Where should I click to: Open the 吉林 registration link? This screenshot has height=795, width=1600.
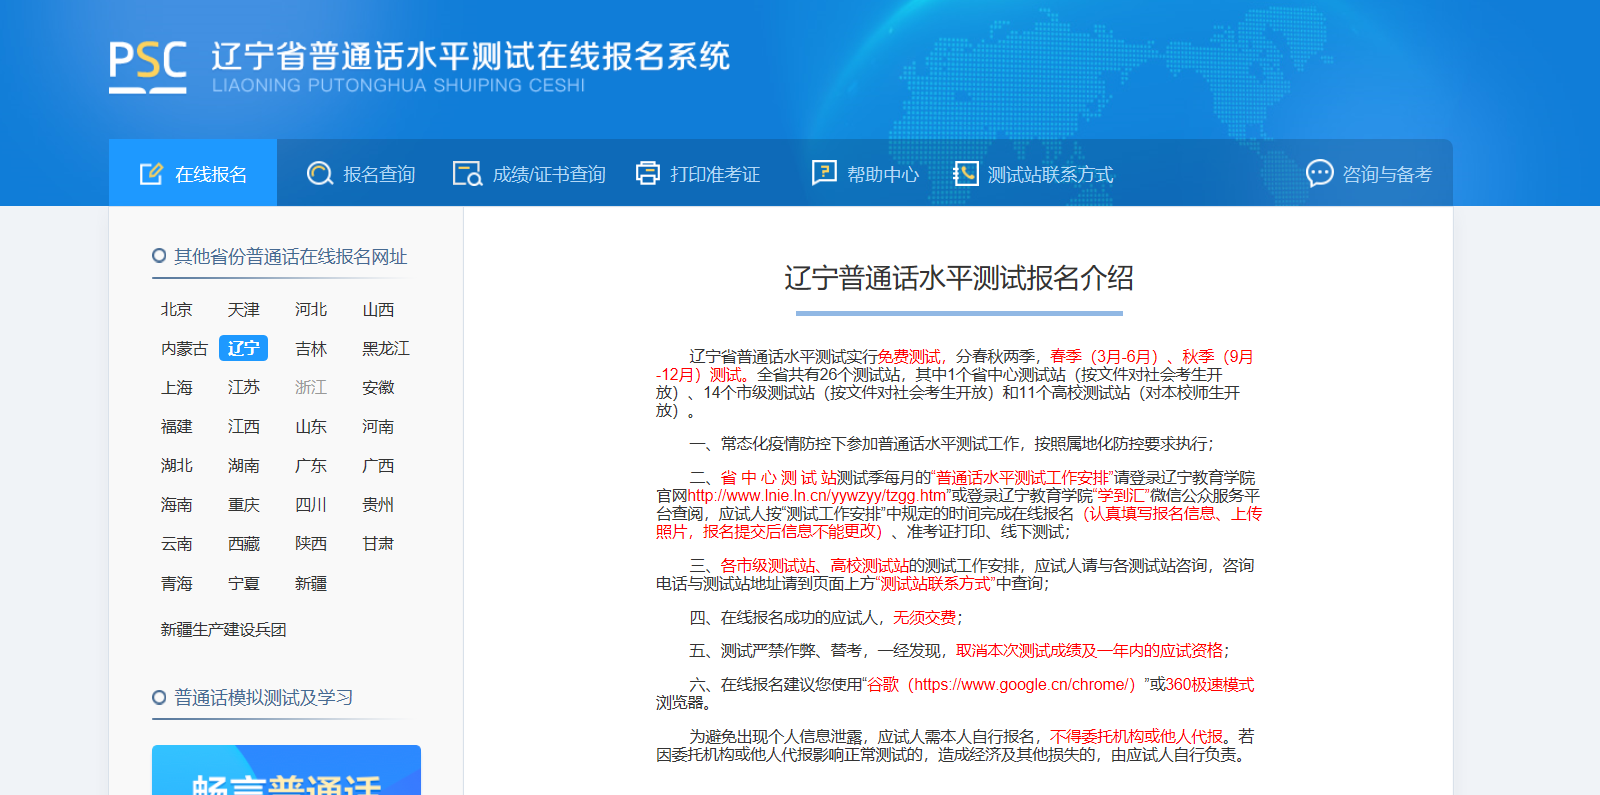(x=311, y=349)
